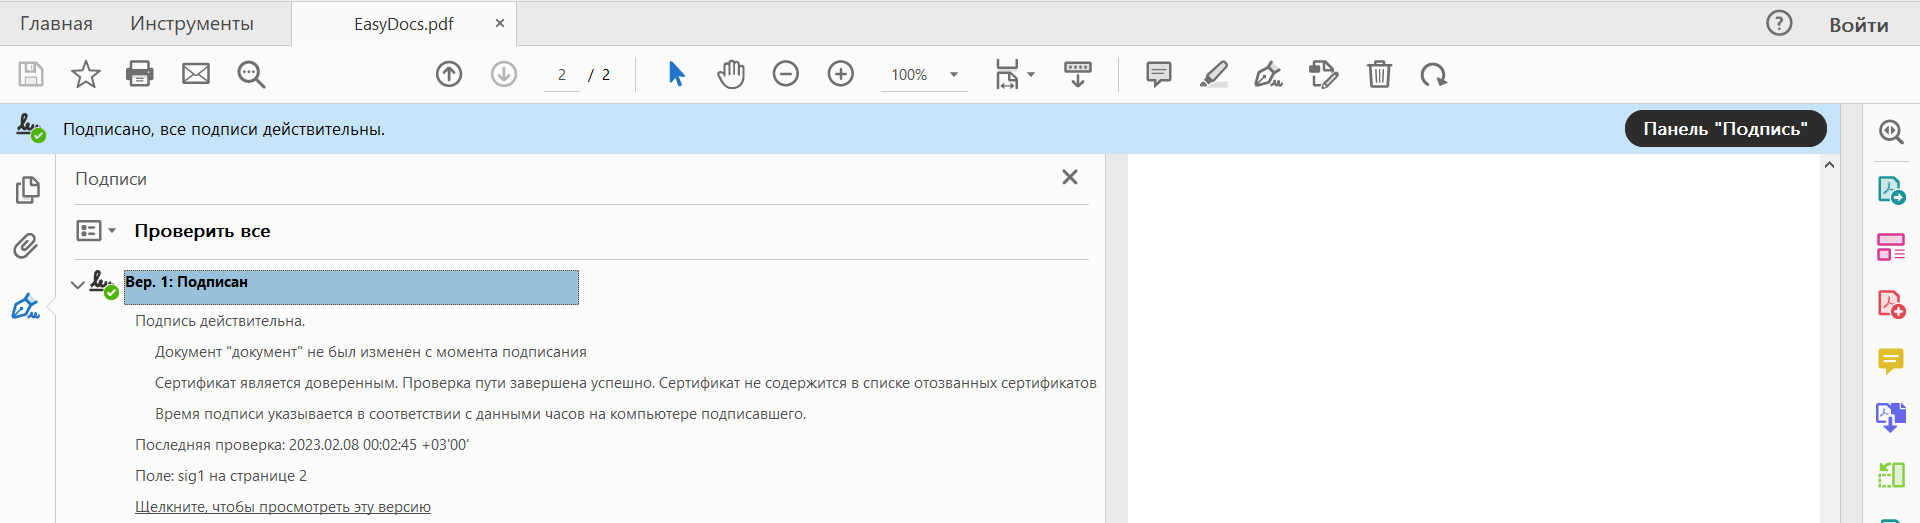Image resolution: width=1920 pixels, height=523 pixels.
Task: Select the Вер. 1: Подписан signature row
Action: [x=351, y=287]
